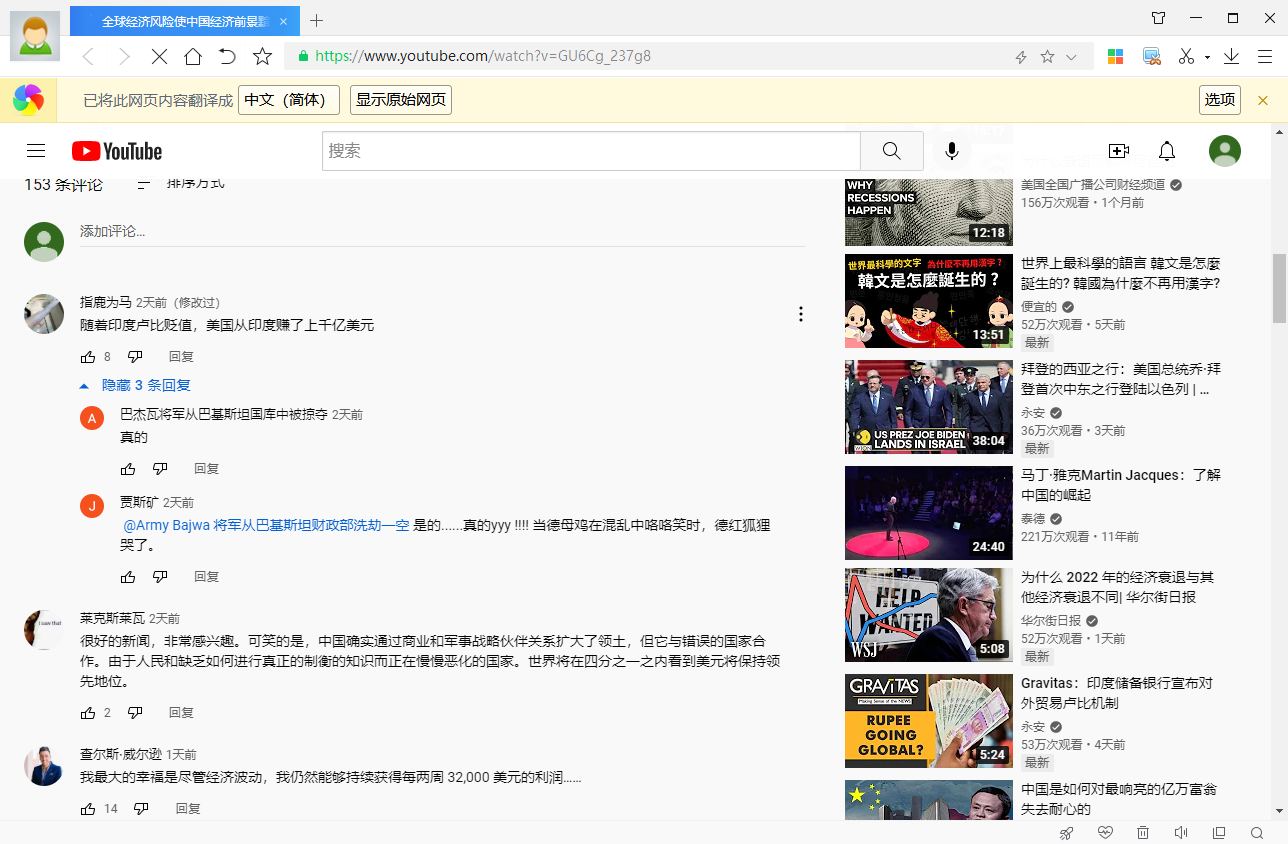Open the browser downloads arrow icon

click(1232, 56)
